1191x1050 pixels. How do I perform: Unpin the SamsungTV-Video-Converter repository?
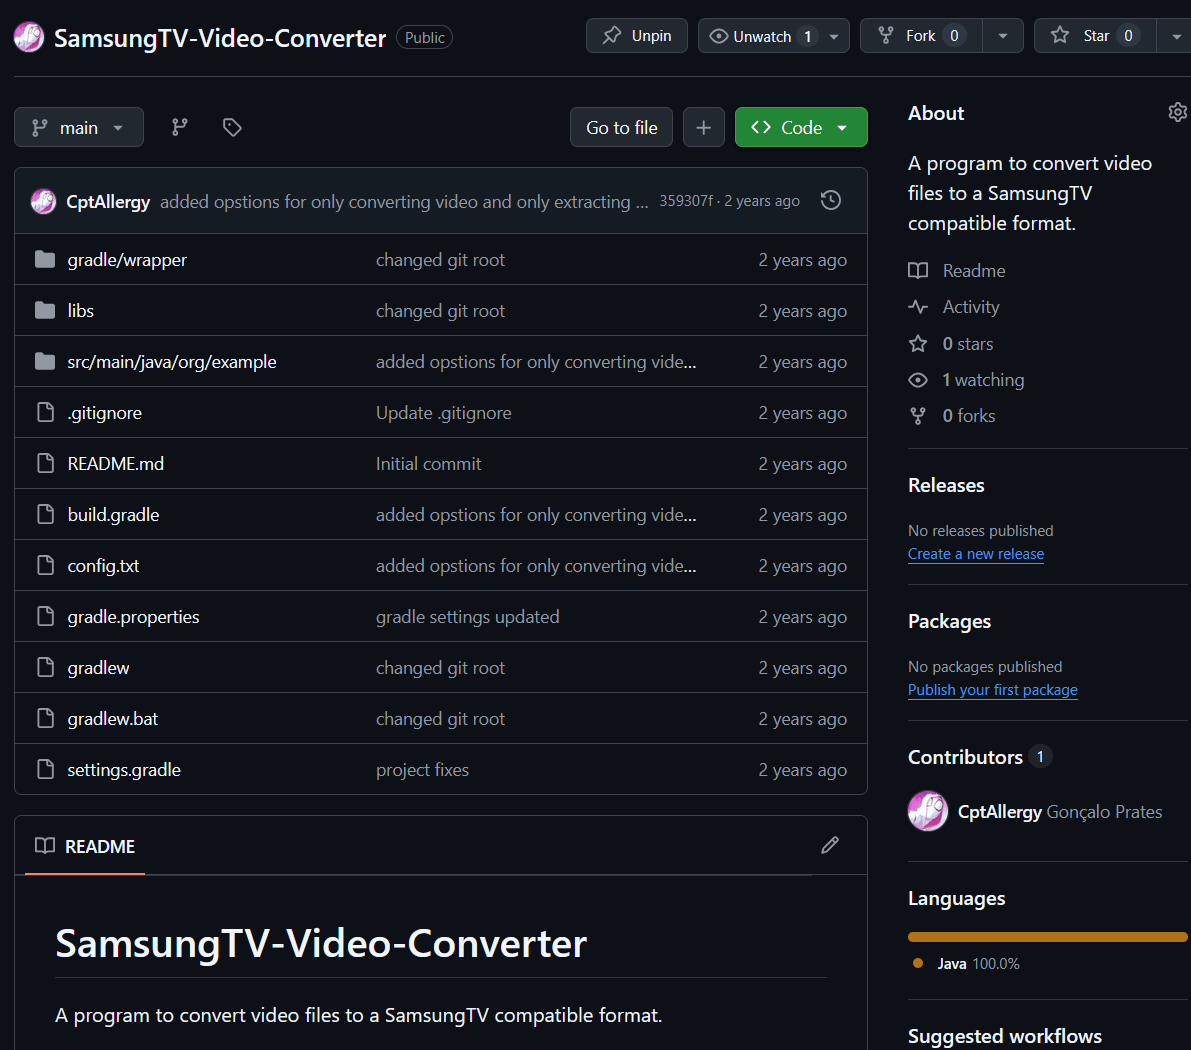tap(637, 36)
